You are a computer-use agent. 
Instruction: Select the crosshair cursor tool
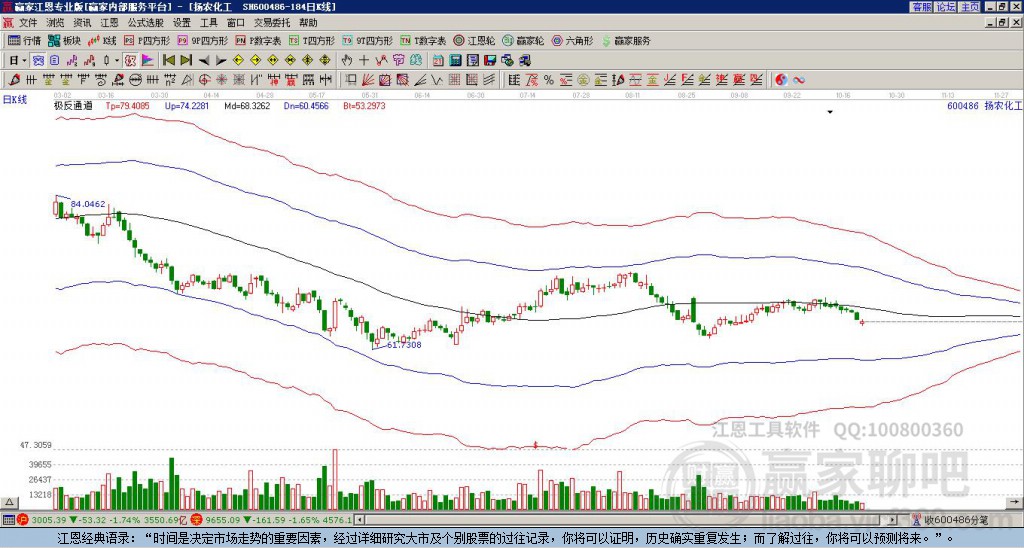(364, 60)
